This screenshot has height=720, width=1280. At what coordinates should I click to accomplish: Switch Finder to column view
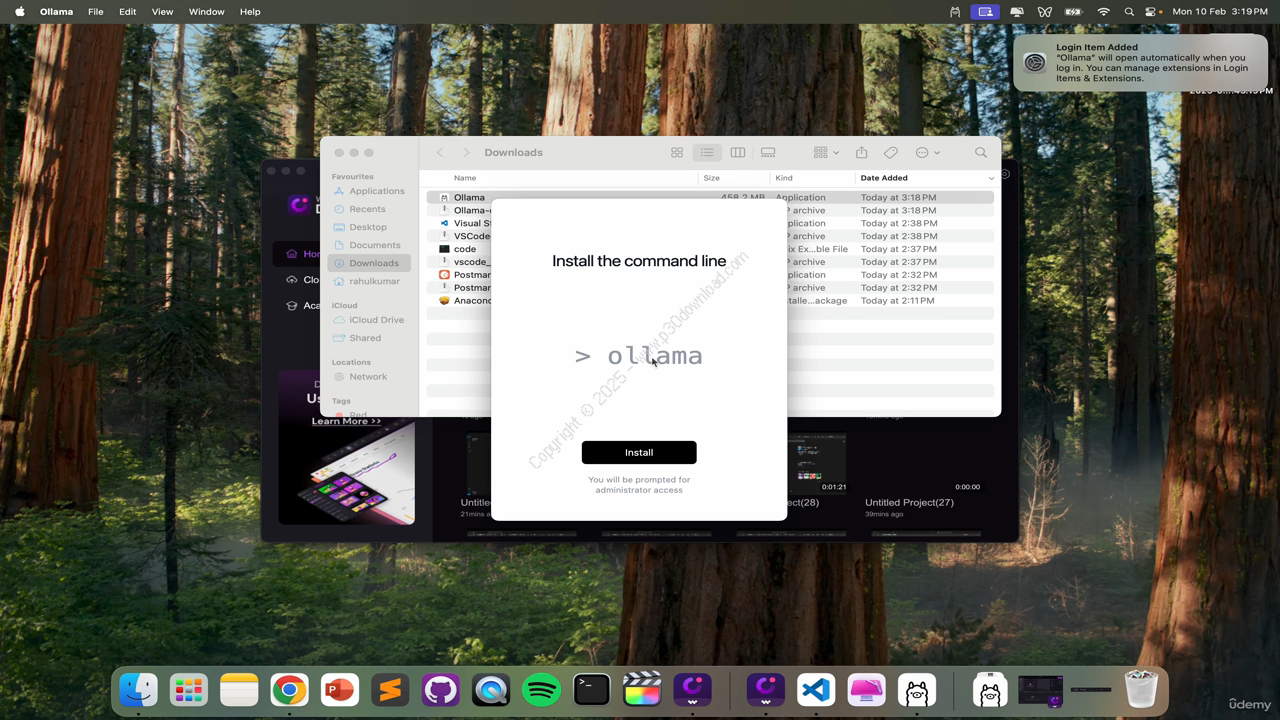(738, 152)
